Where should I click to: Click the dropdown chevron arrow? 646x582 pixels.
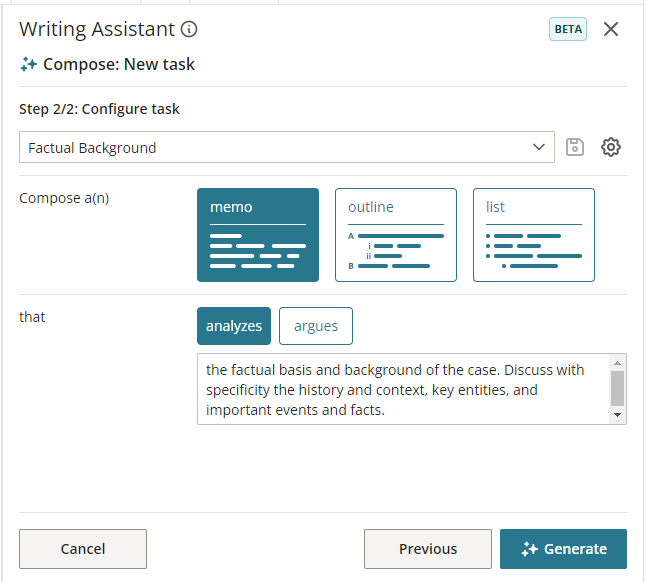(x=538, y=147)
